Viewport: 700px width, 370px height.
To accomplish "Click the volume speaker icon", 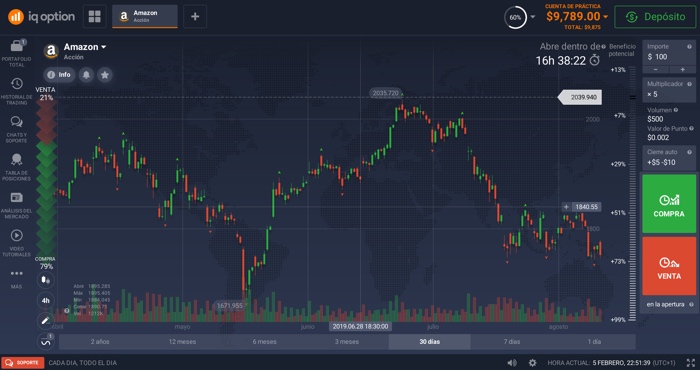I will click(512, 363).
